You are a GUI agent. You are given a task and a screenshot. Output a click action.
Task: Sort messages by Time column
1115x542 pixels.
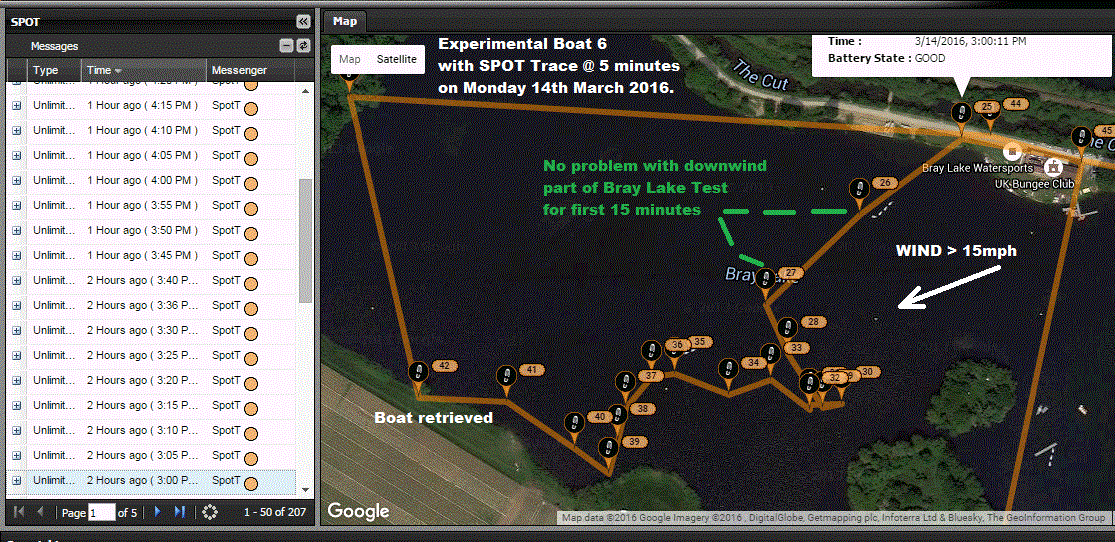coord(144,70)
